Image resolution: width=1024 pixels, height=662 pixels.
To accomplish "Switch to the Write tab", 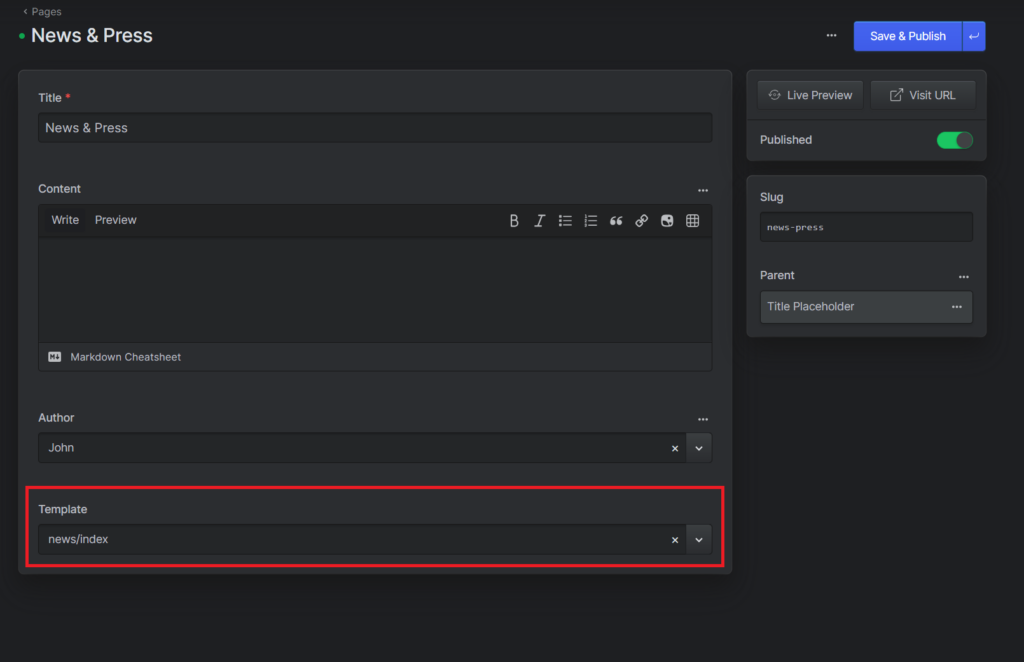I will point(65,220).
